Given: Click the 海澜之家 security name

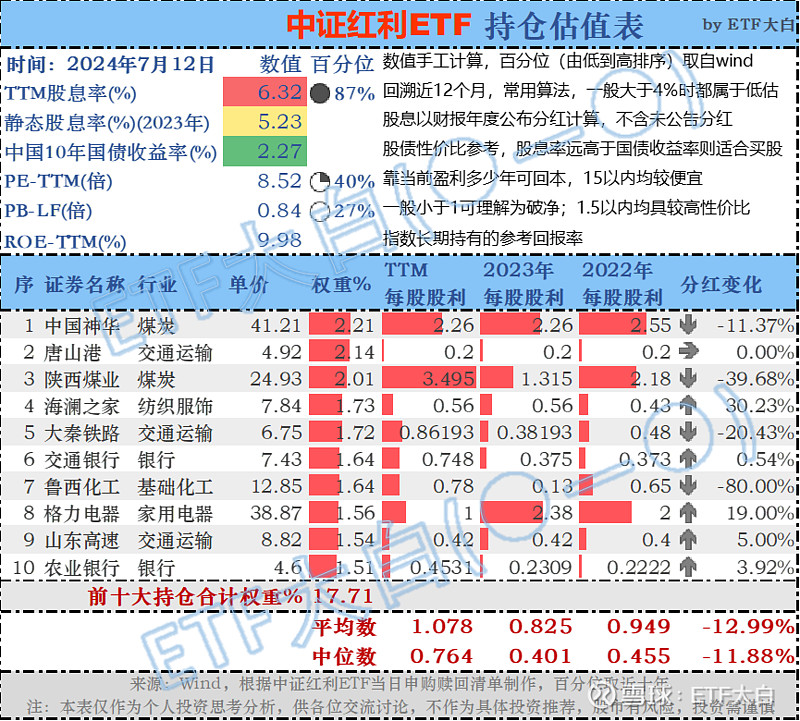Looking at the screenshot, I should pos(82,406).
